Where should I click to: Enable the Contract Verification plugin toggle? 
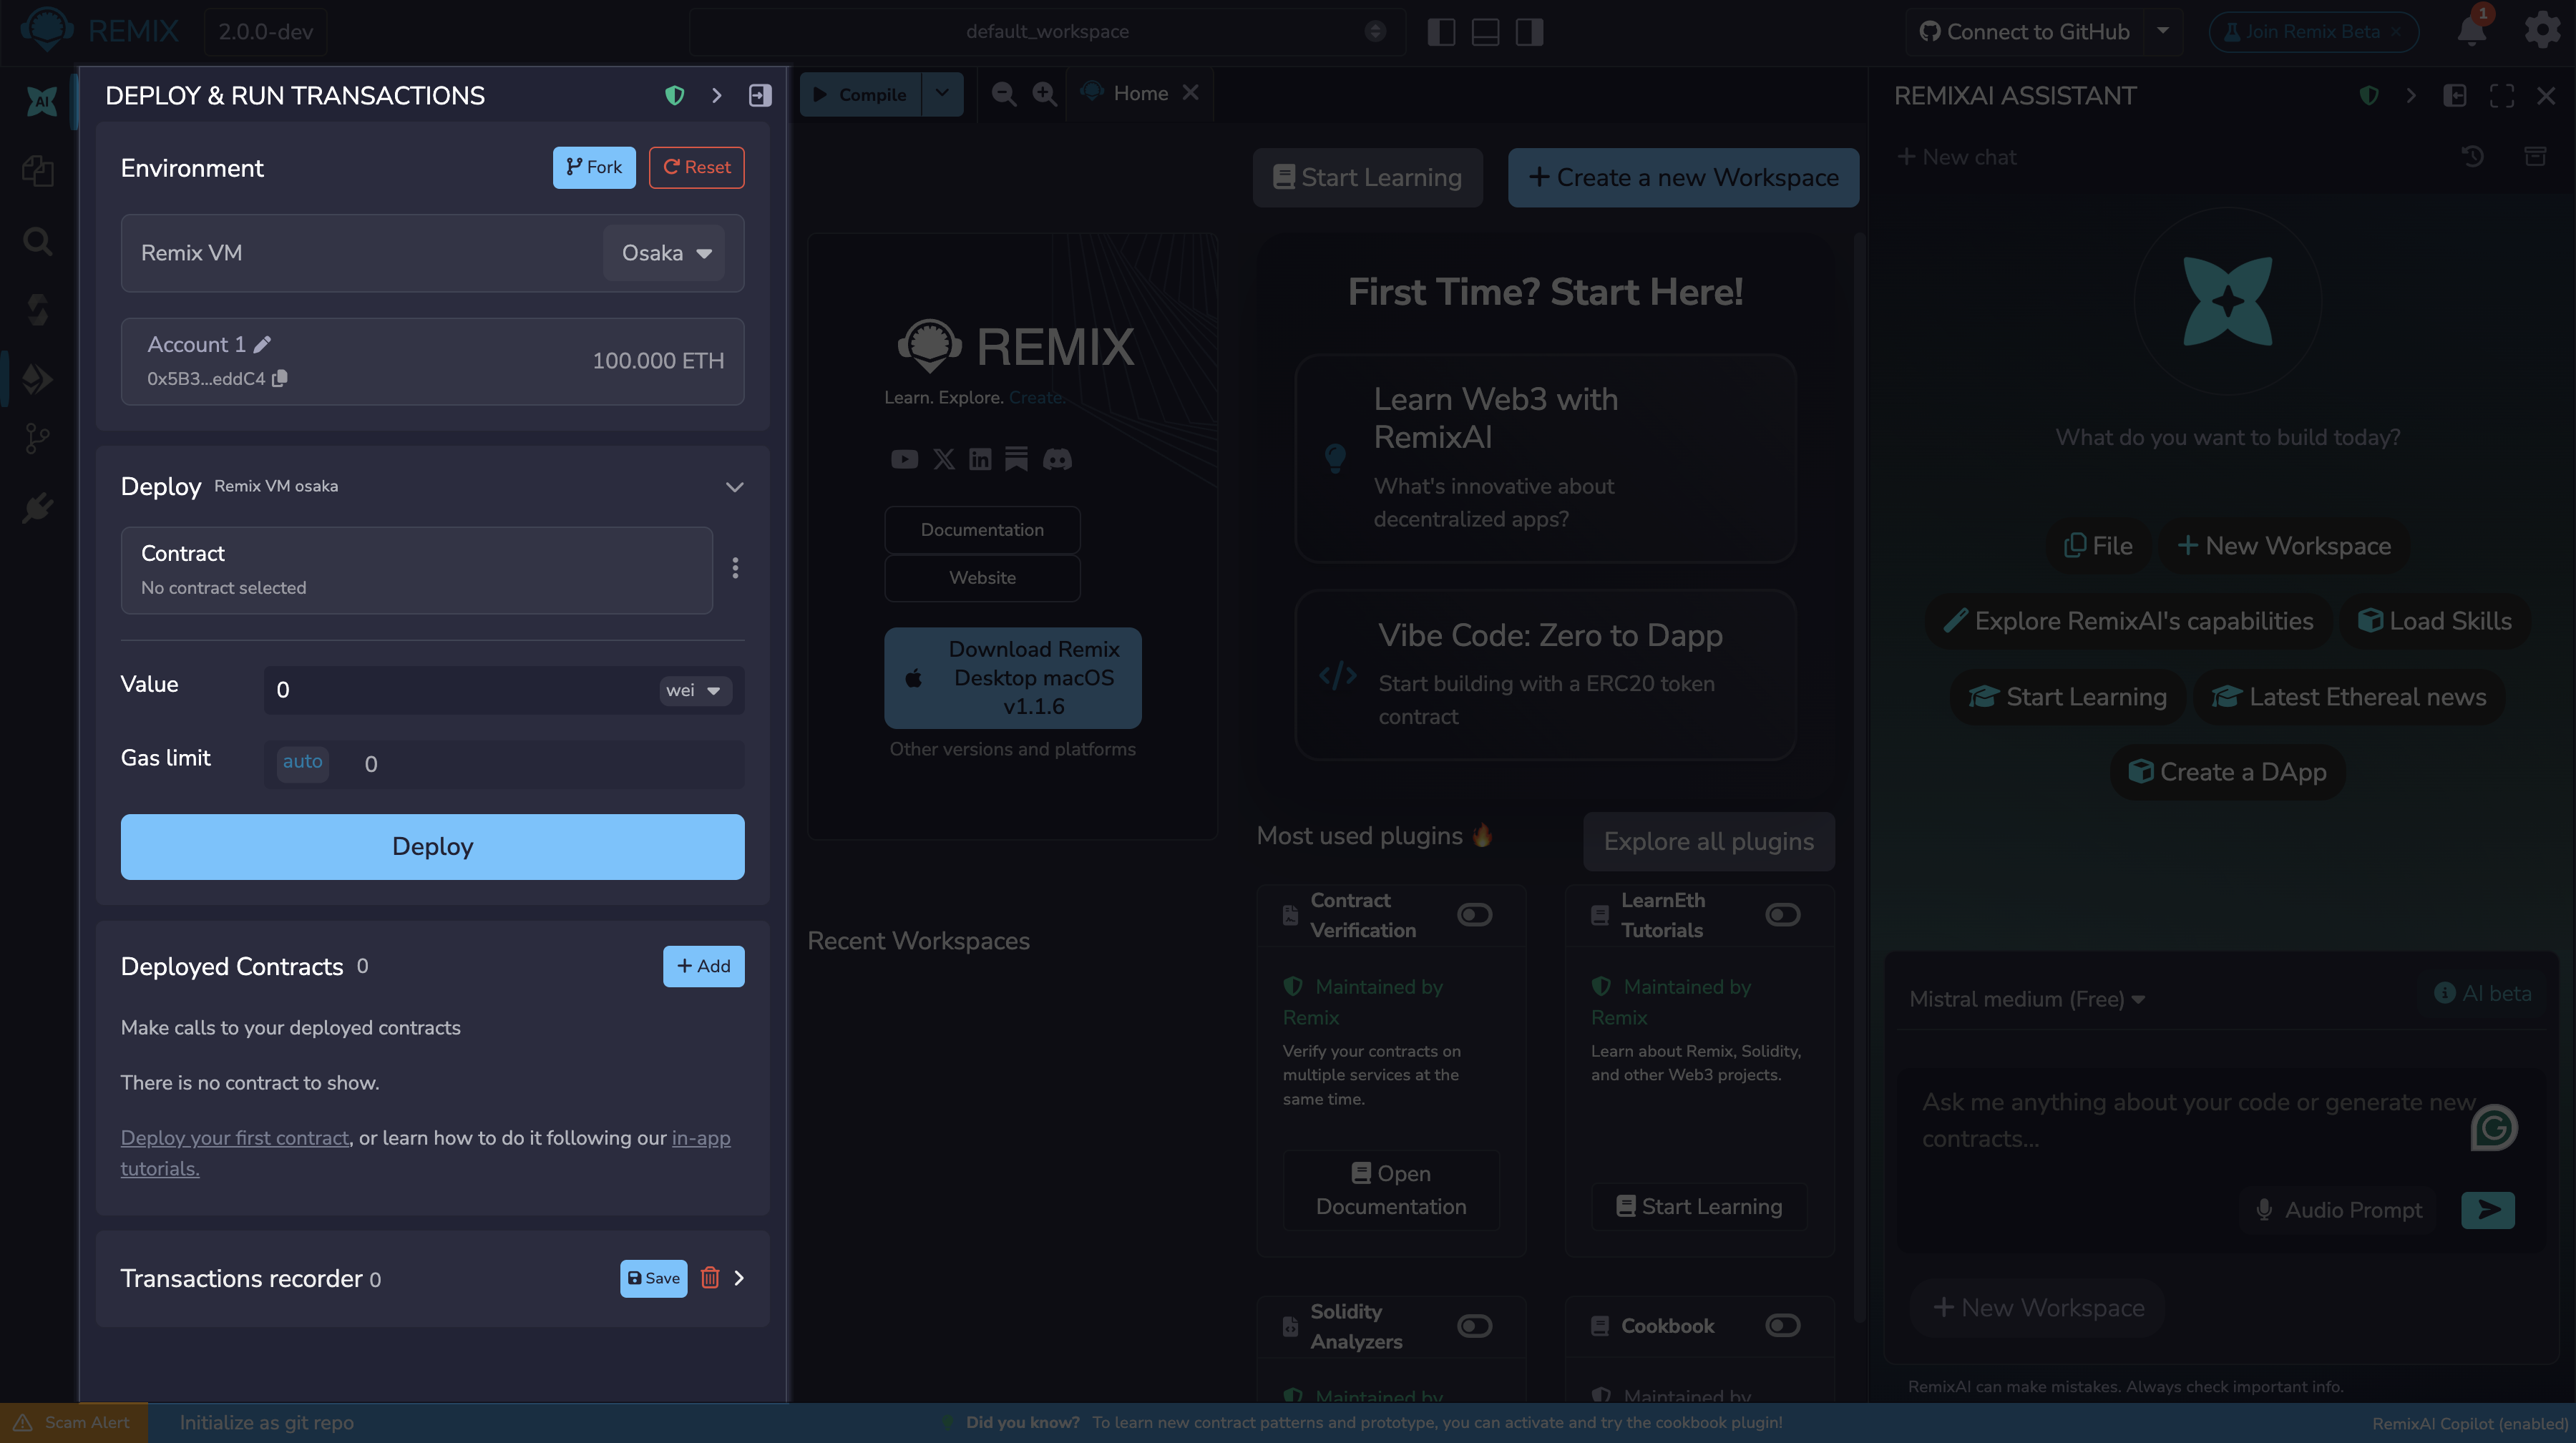coord(1474,914)
